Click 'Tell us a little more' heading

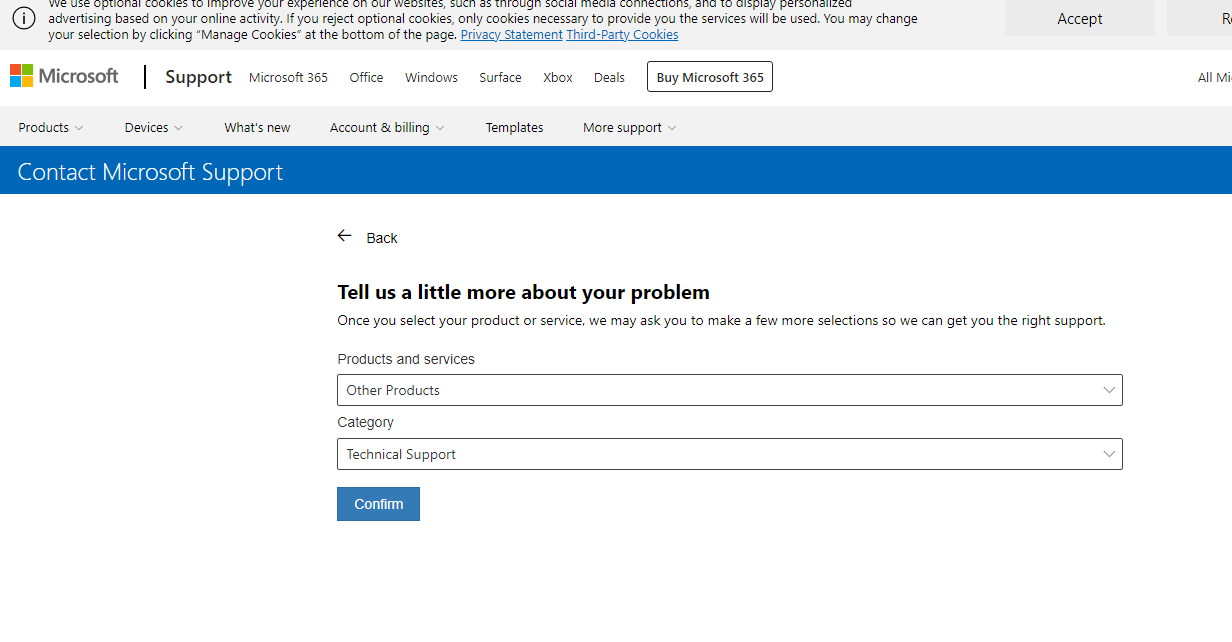[x=523, y=292]
